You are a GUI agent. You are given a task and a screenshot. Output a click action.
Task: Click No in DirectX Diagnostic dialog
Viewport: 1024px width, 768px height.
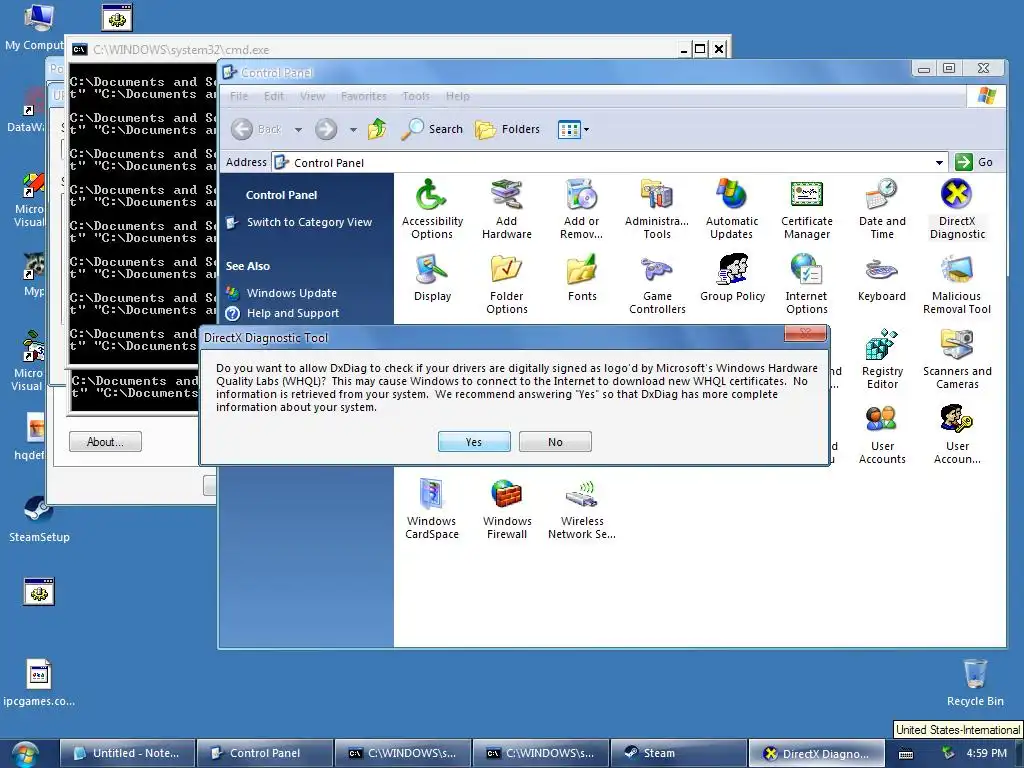[x=555, y=441]
